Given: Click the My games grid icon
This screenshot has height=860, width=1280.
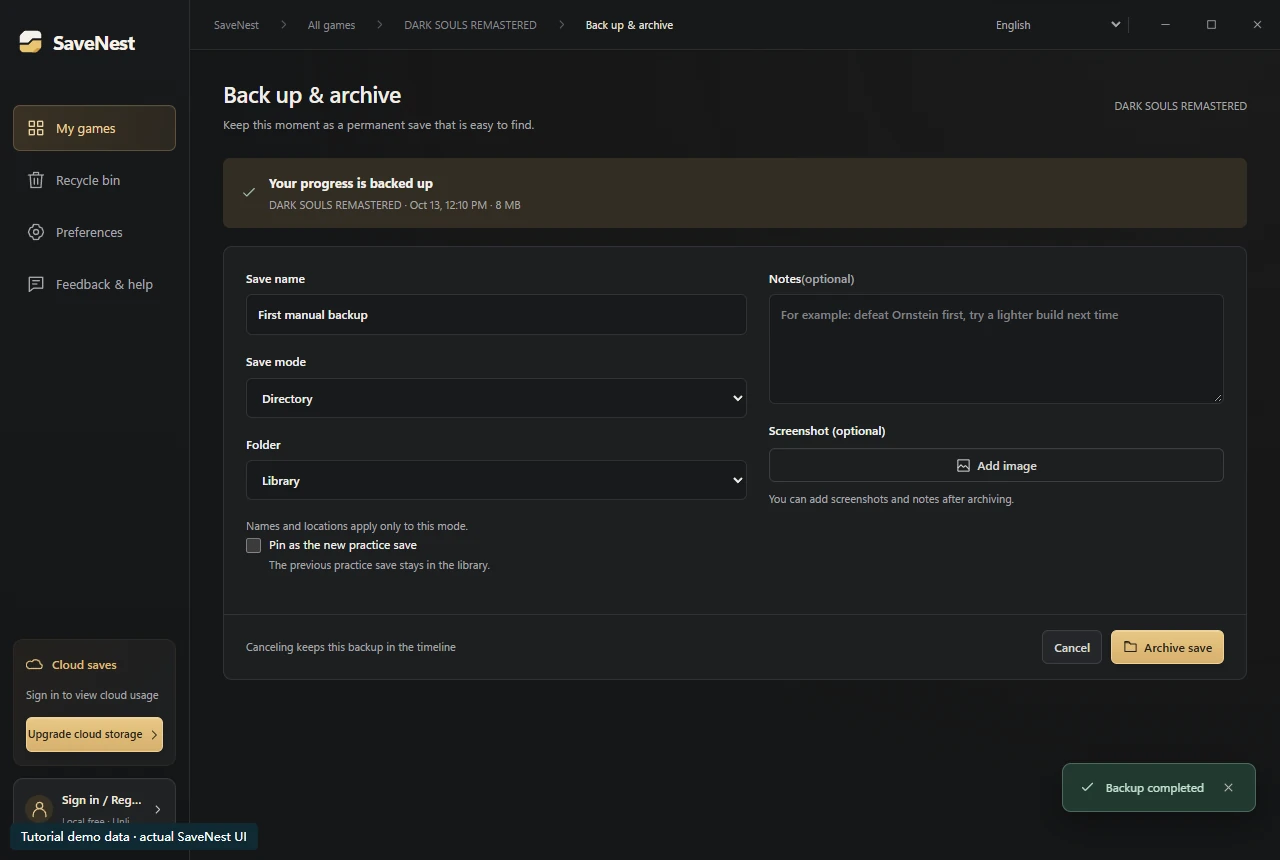Looking at the screenshot, I should 36,128.
